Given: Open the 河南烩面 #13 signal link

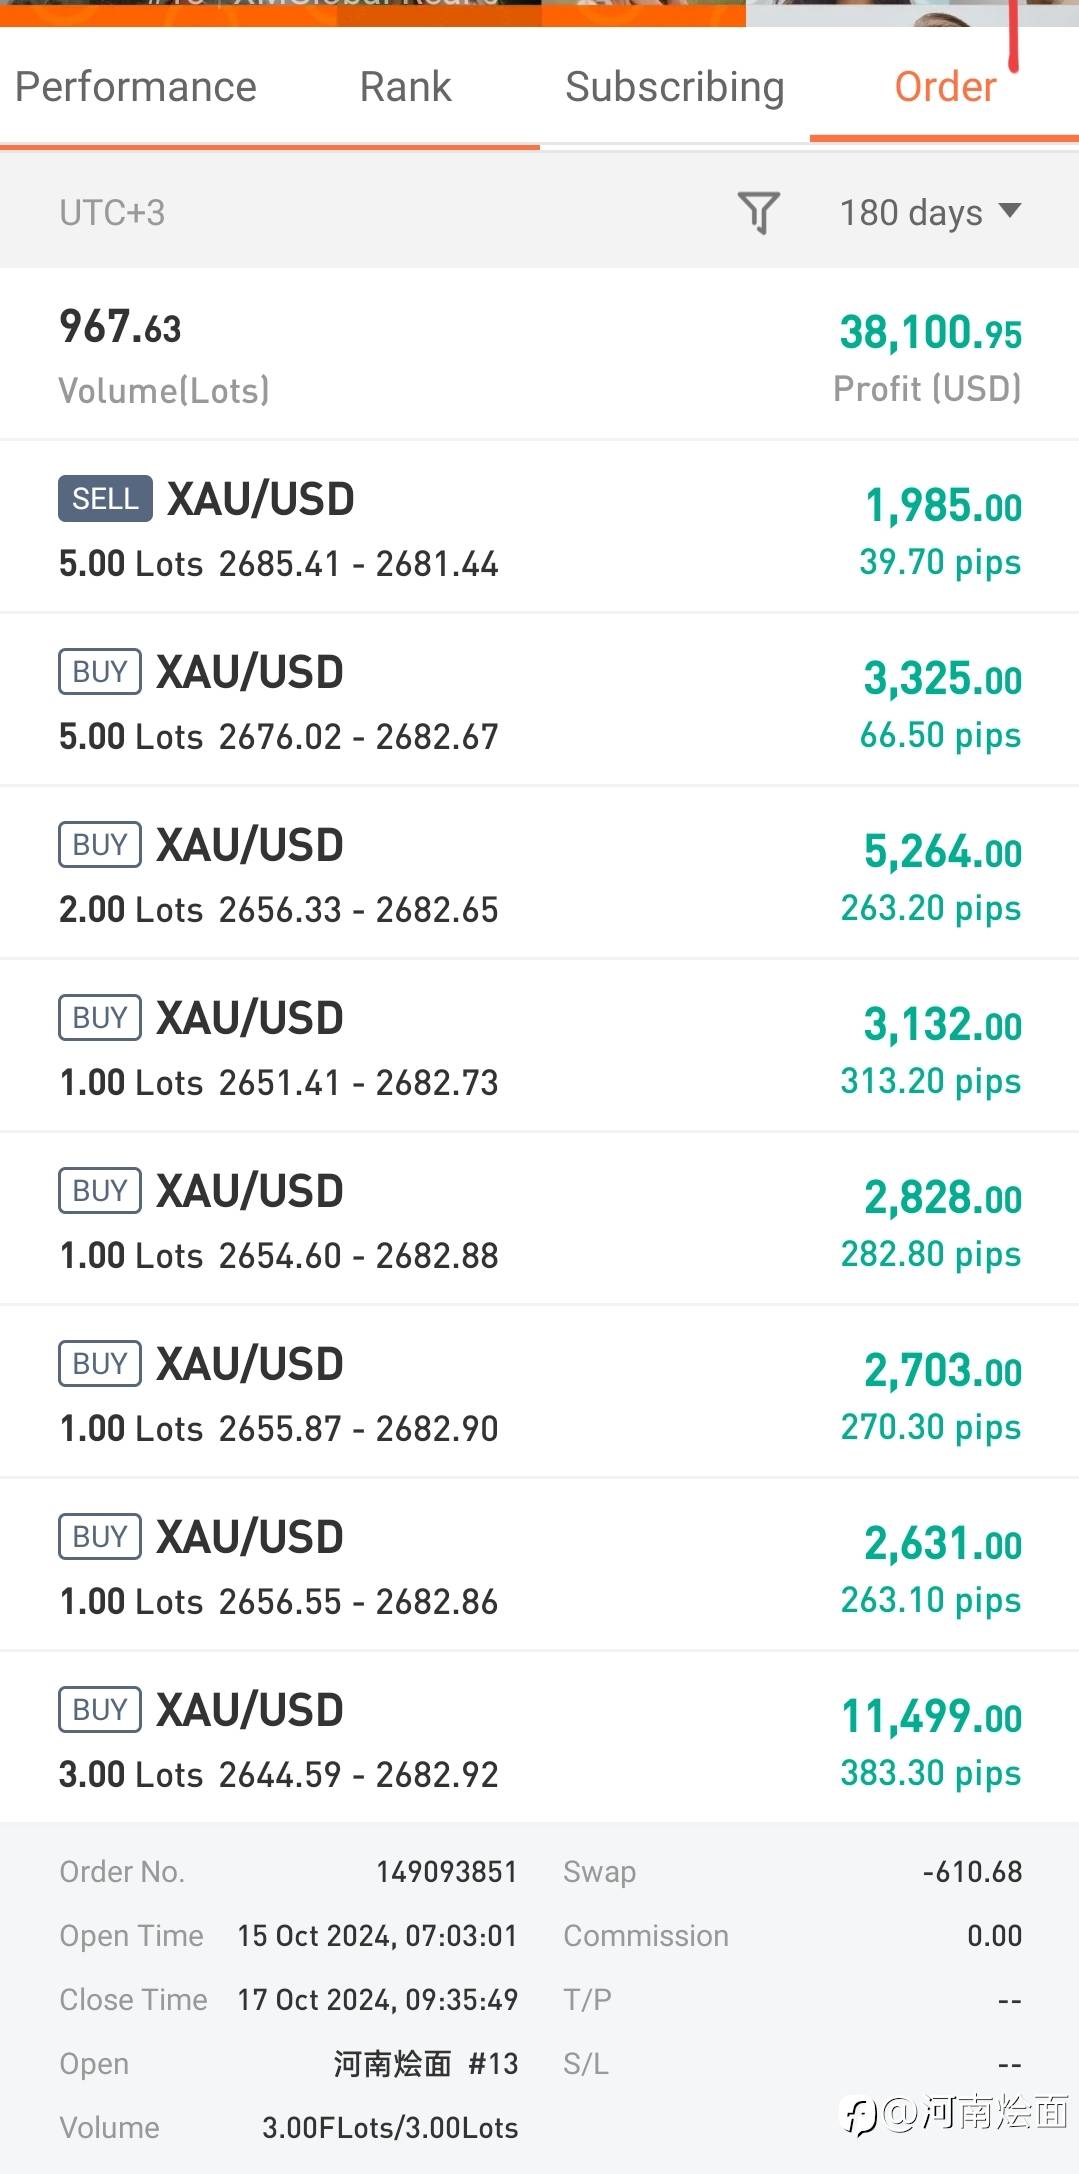Looking at the screenshot, I should click(425, 2063).
